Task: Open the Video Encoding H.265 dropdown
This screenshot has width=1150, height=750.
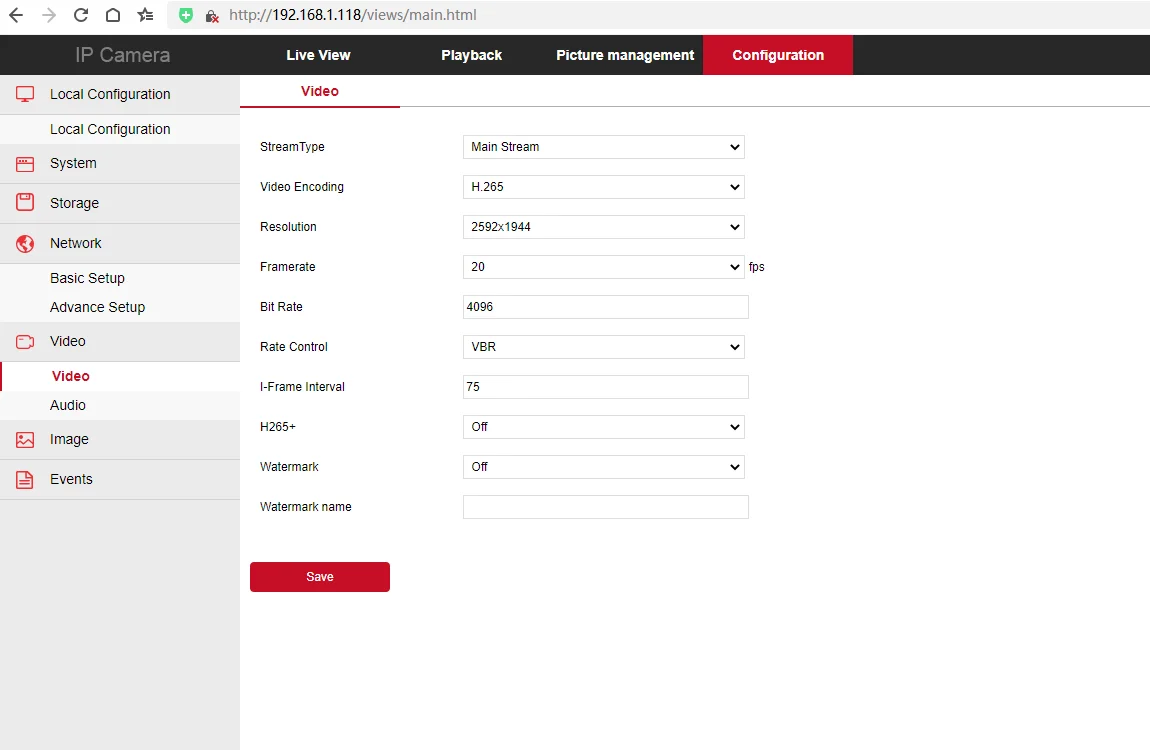Action: pos(604,187)
